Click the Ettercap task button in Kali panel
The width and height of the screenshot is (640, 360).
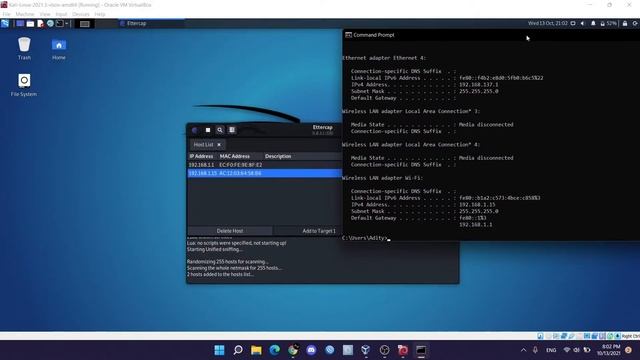tap(151, 24)
